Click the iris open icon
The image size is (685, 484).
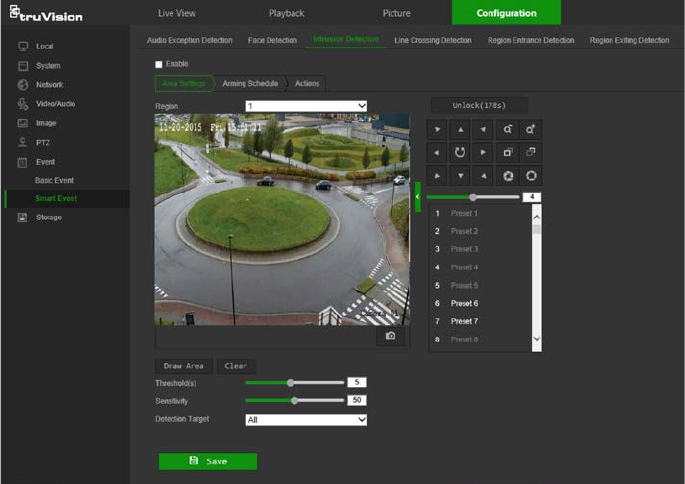click(531, 176)
